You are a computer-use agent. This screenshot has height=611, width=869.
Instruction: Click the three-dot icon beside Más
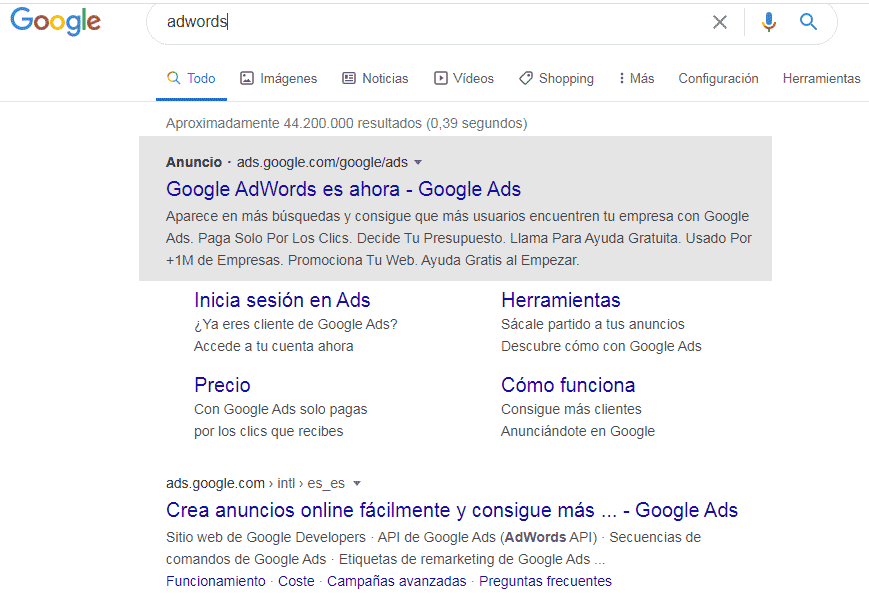[622, 78]
